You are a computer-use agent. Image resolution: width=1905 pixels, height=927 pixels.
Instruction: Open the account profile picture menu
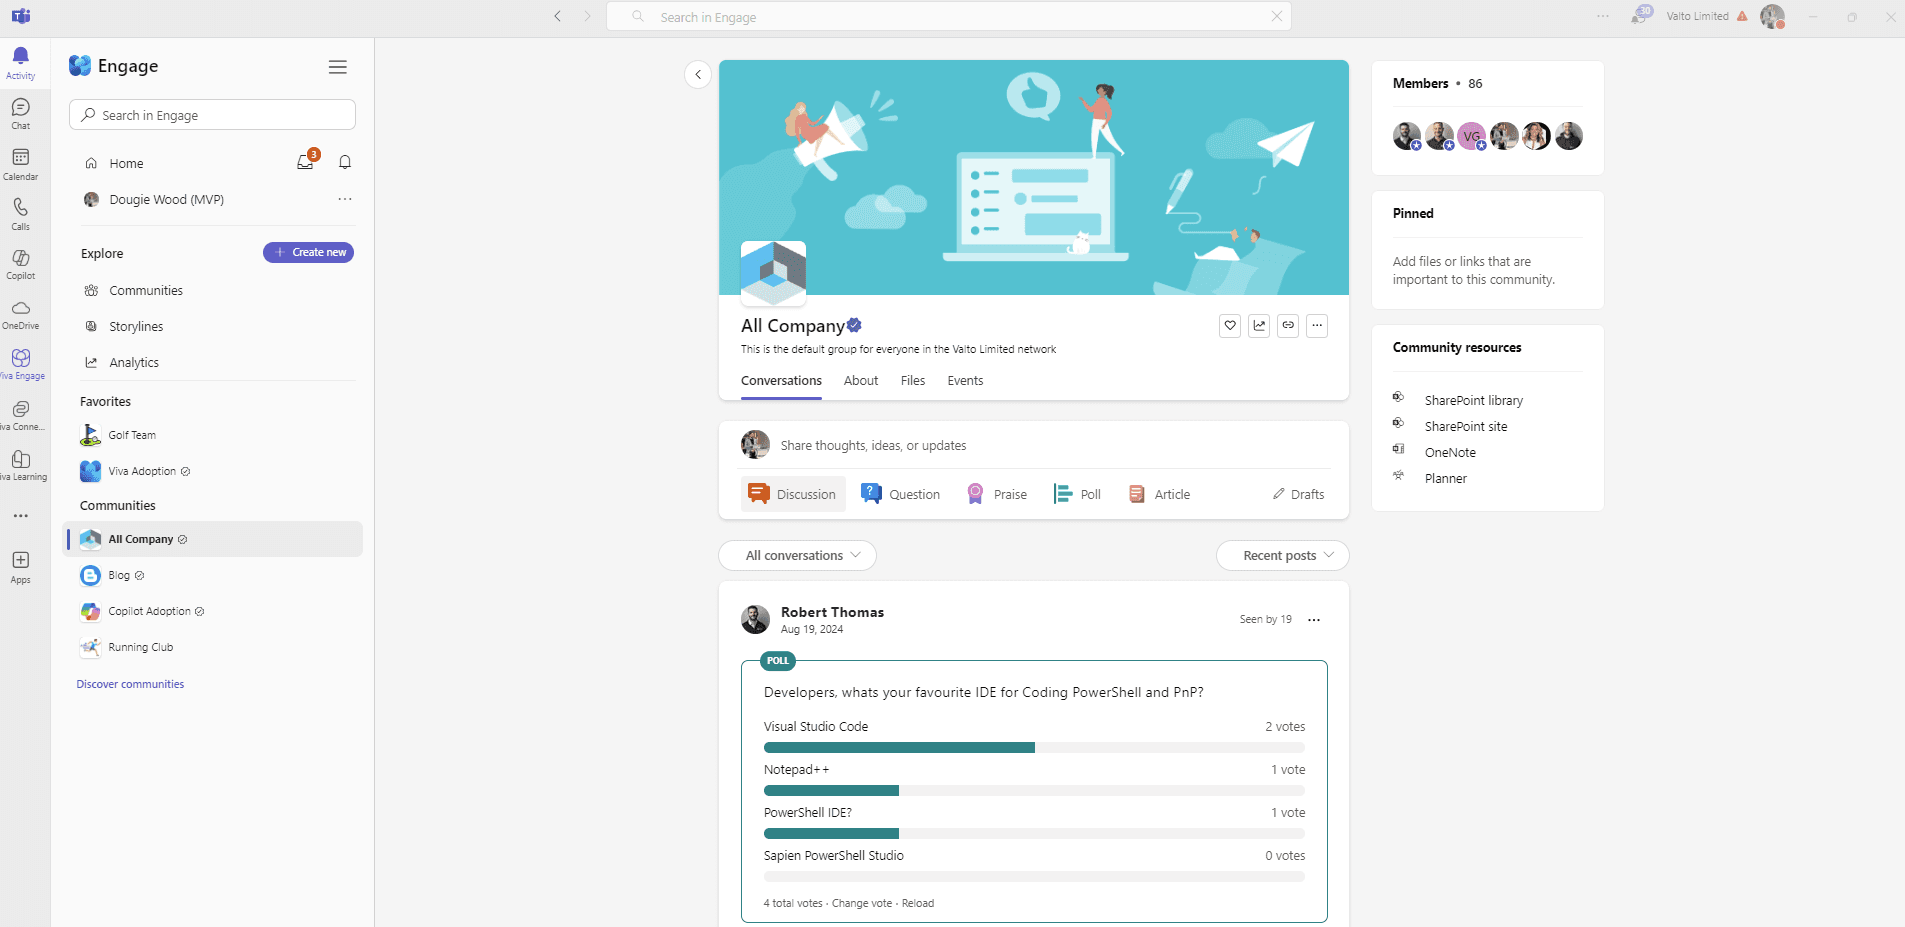[x=1772, y=16]
